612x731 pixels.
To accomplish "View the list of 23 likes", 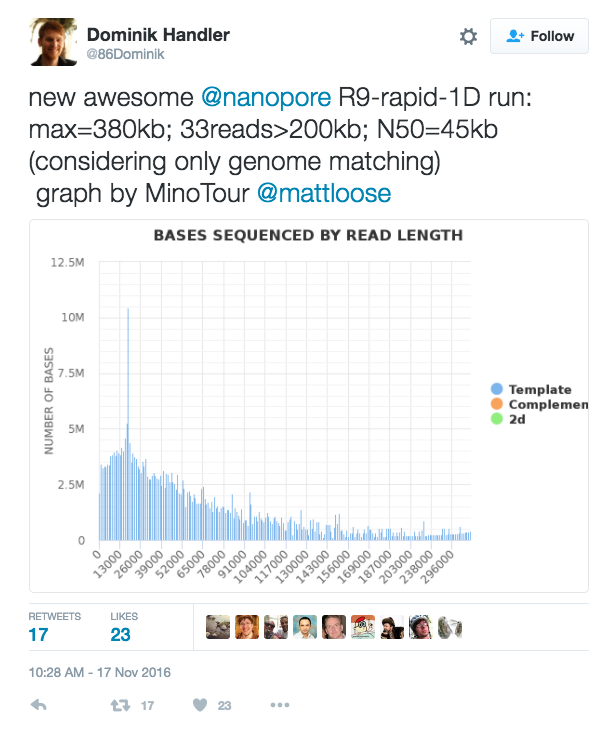I will [123, 626].
